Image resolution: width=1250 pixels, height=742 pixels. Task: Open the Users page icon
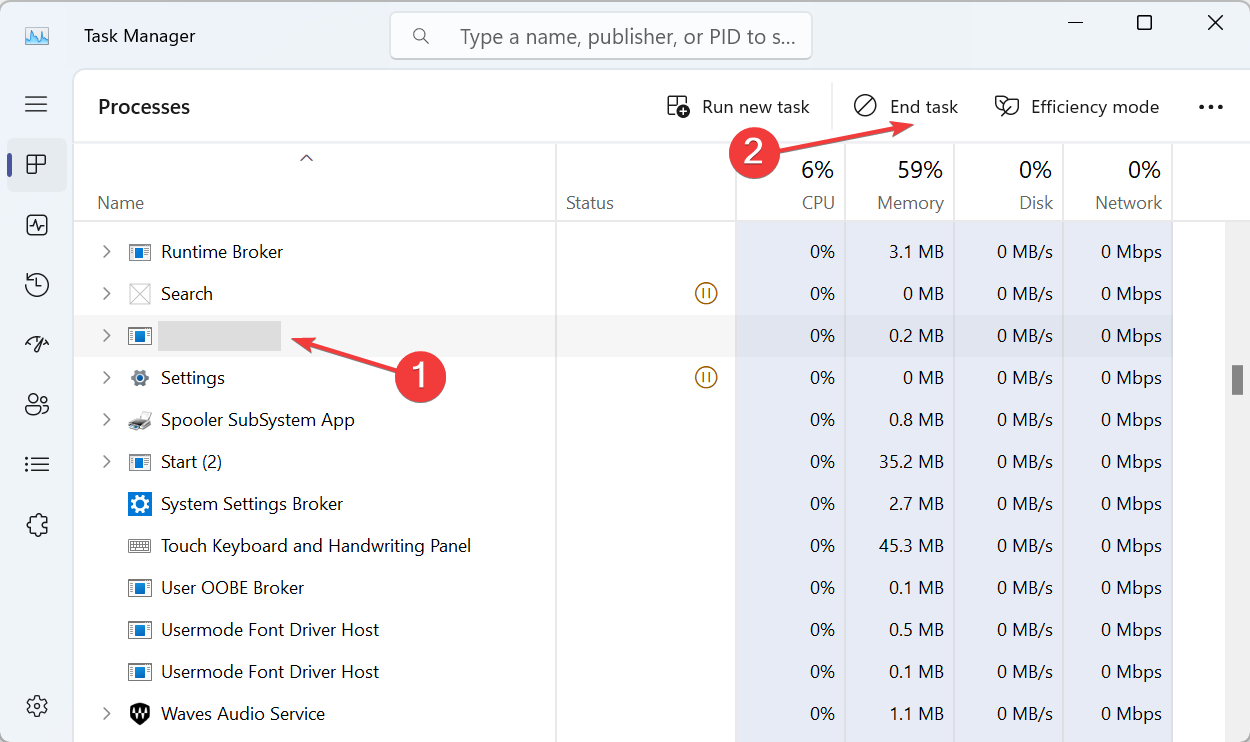point(37,404)
